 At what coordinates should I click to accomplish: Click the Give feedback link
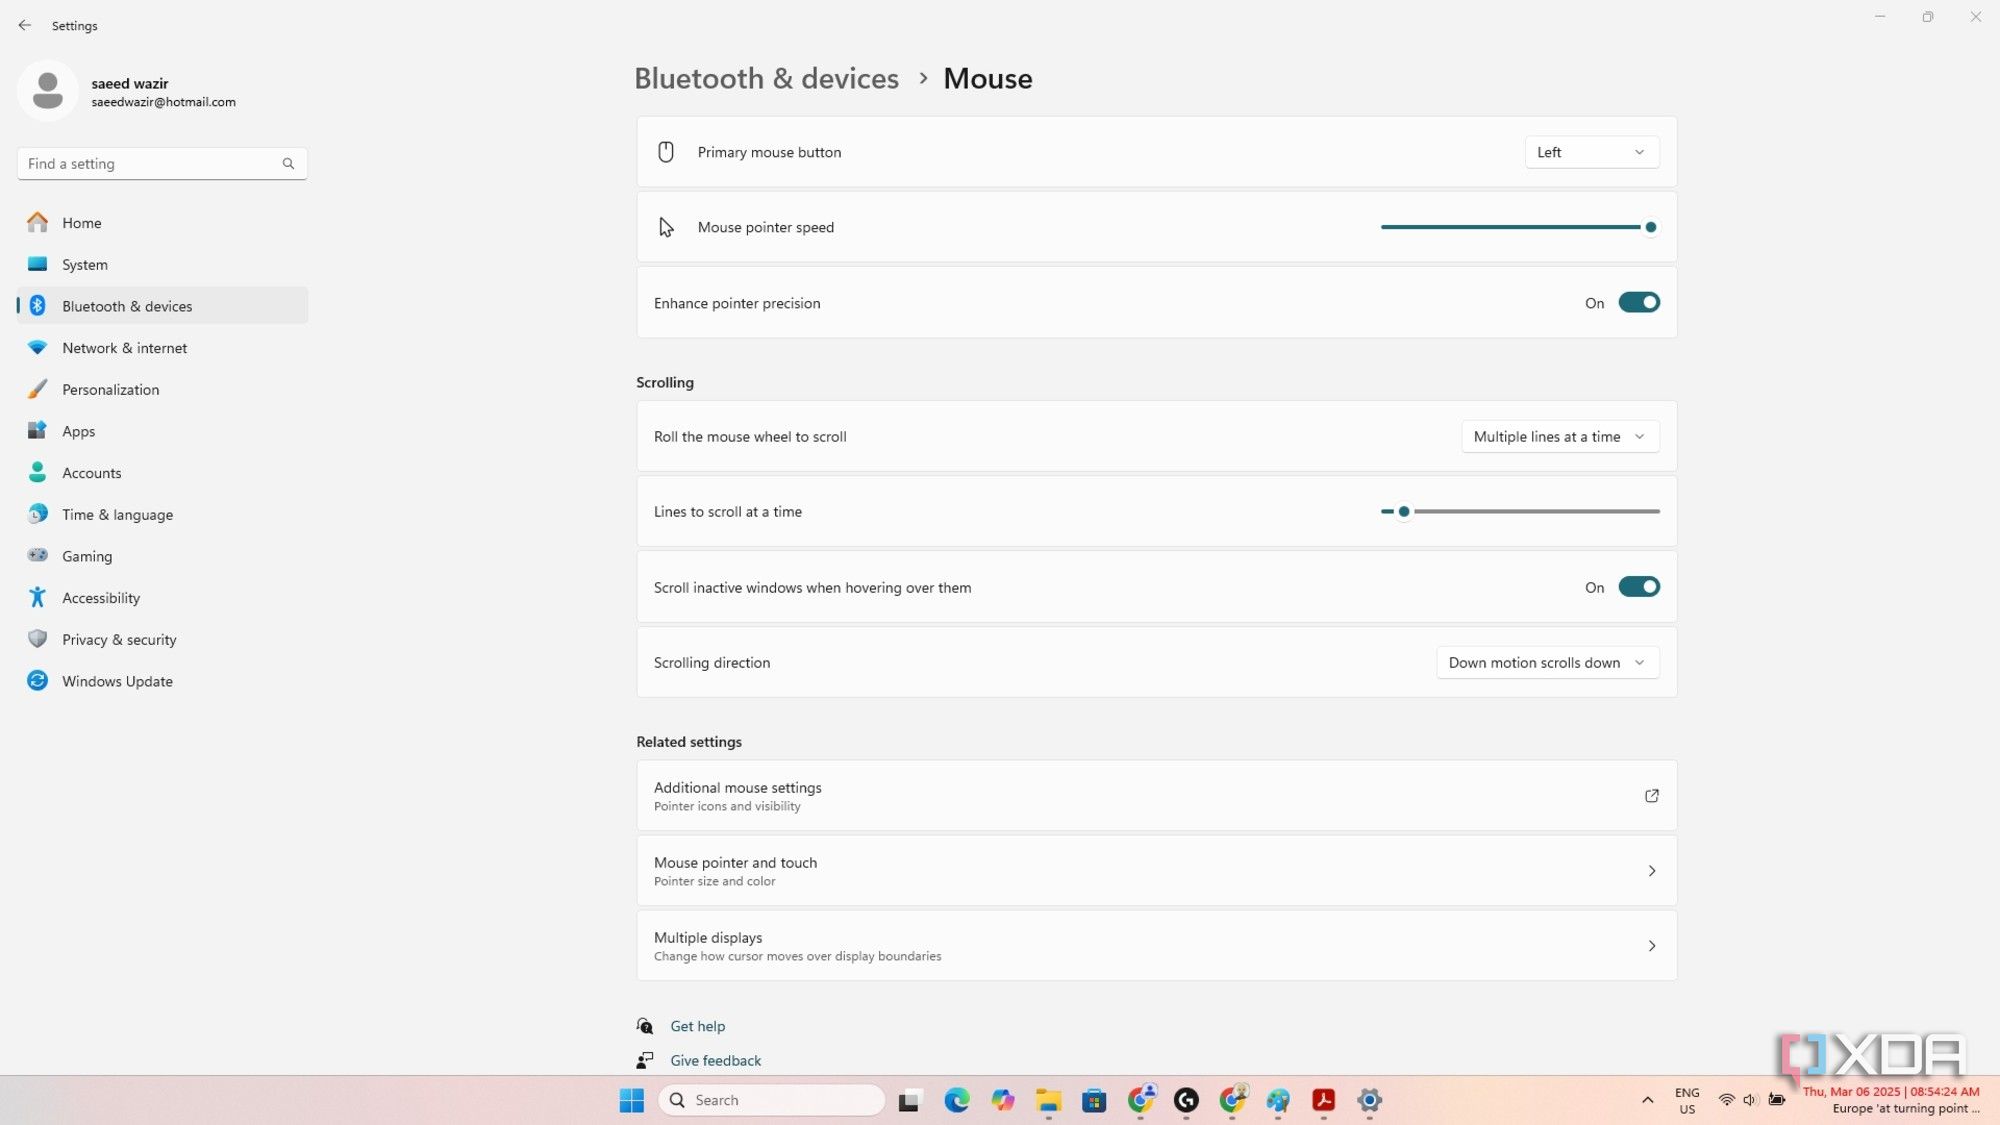click(715, 1060)
